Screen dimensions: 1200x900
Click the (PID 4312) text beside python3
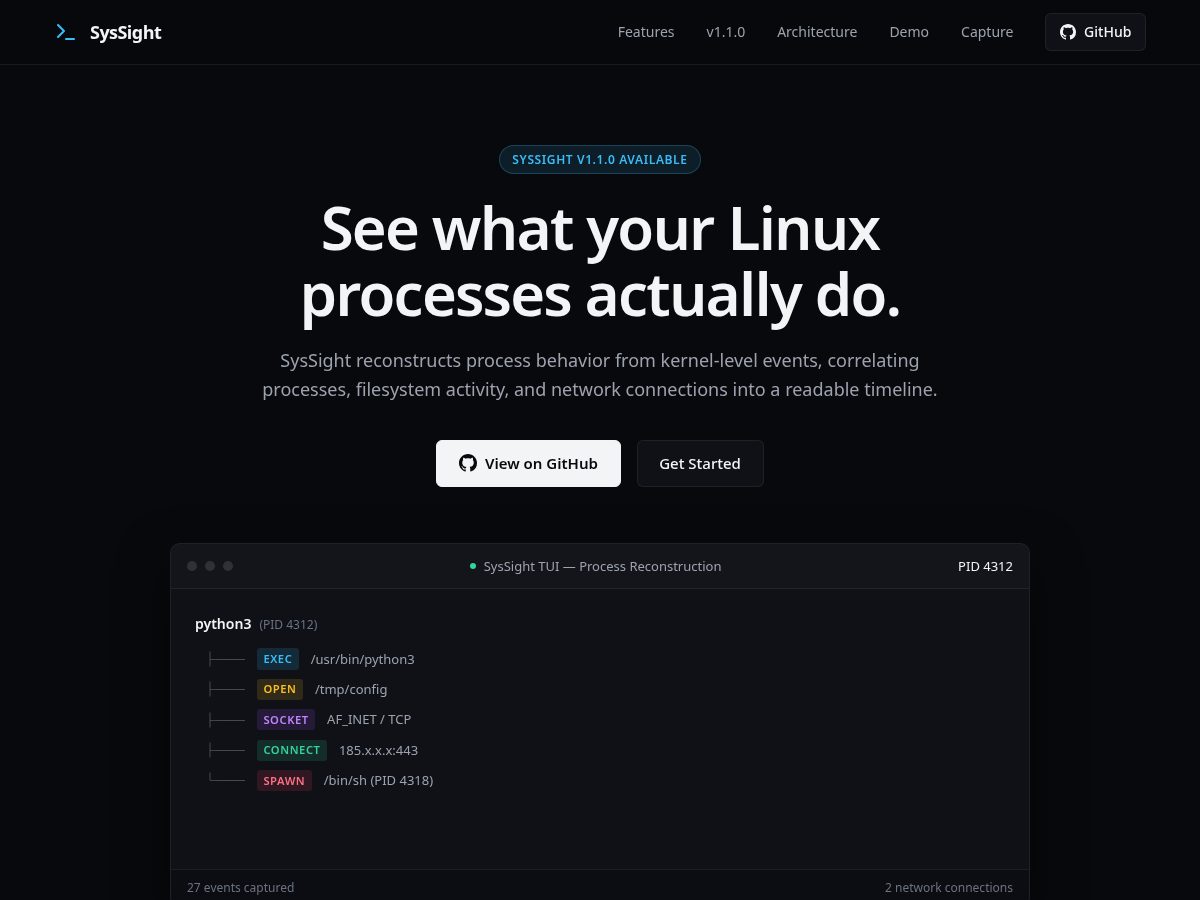click(288, 624)
